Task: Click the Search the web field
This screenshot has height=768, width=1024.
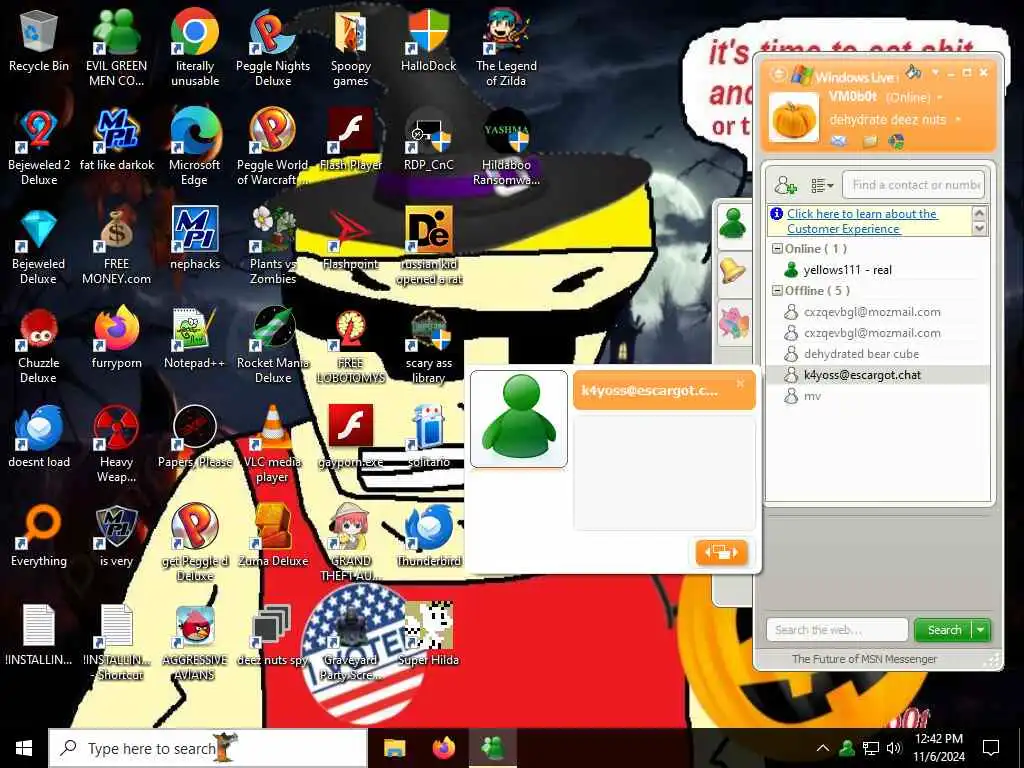Action: (837, 630)
